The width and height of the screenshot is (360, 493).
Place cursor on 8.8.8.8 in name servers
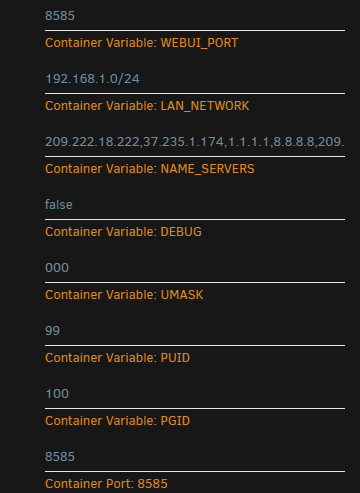tap(294, 142)
